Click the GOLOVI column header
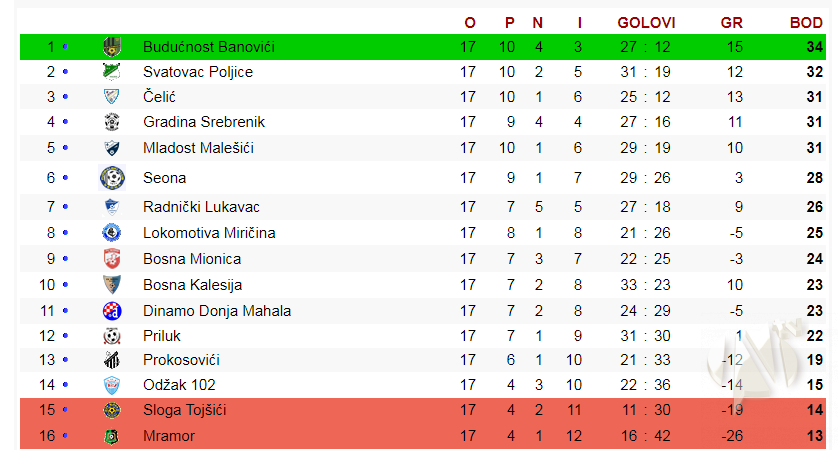This screenshot has width=839, height=450. coord(646,22)
